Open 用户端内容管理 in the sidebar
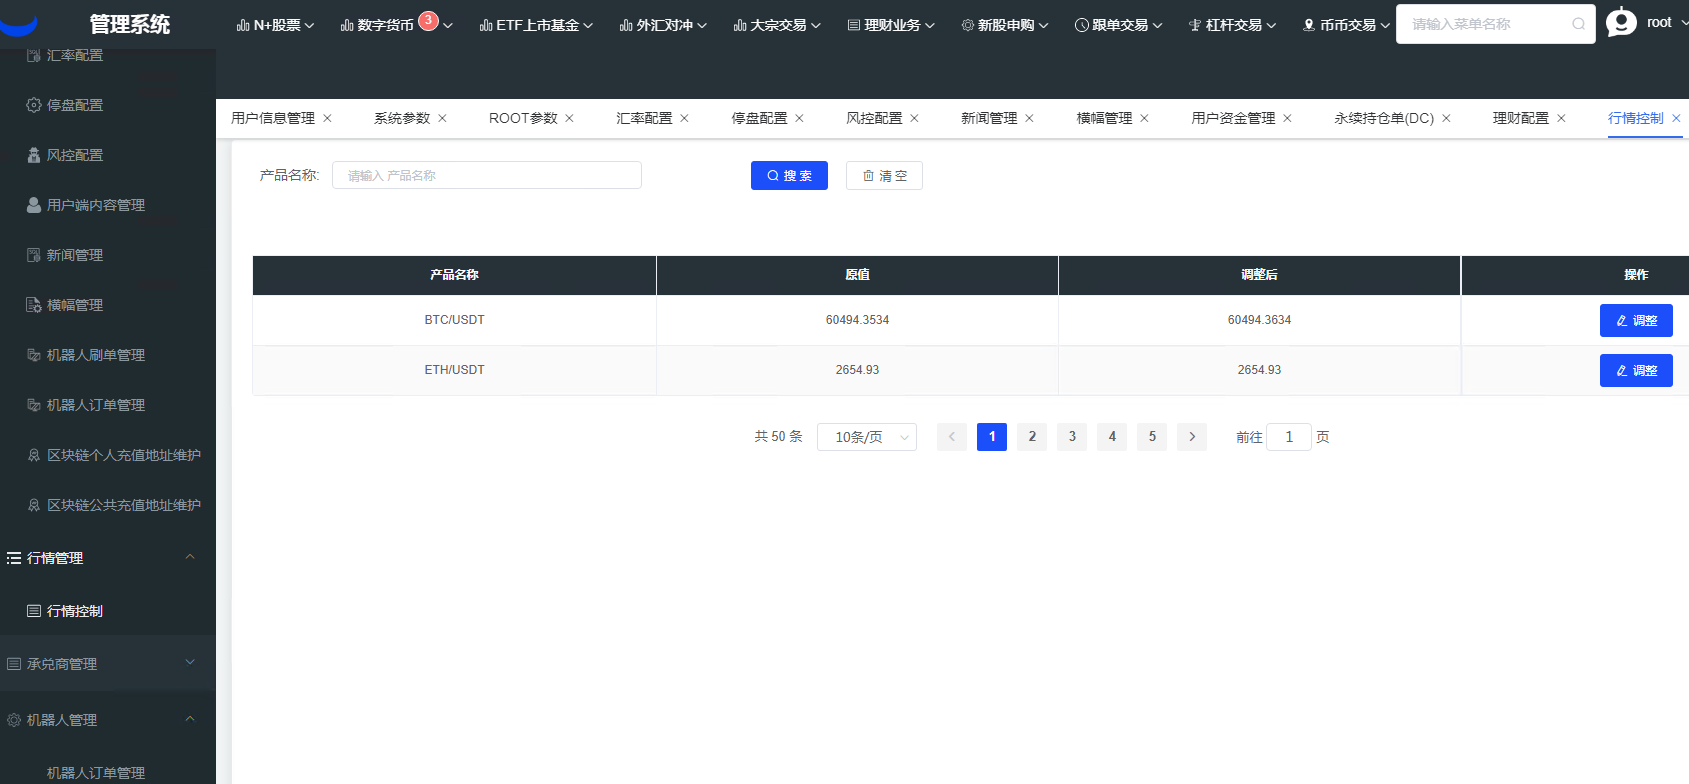This screenshot has width=1689, height=784. pos(95,205)
